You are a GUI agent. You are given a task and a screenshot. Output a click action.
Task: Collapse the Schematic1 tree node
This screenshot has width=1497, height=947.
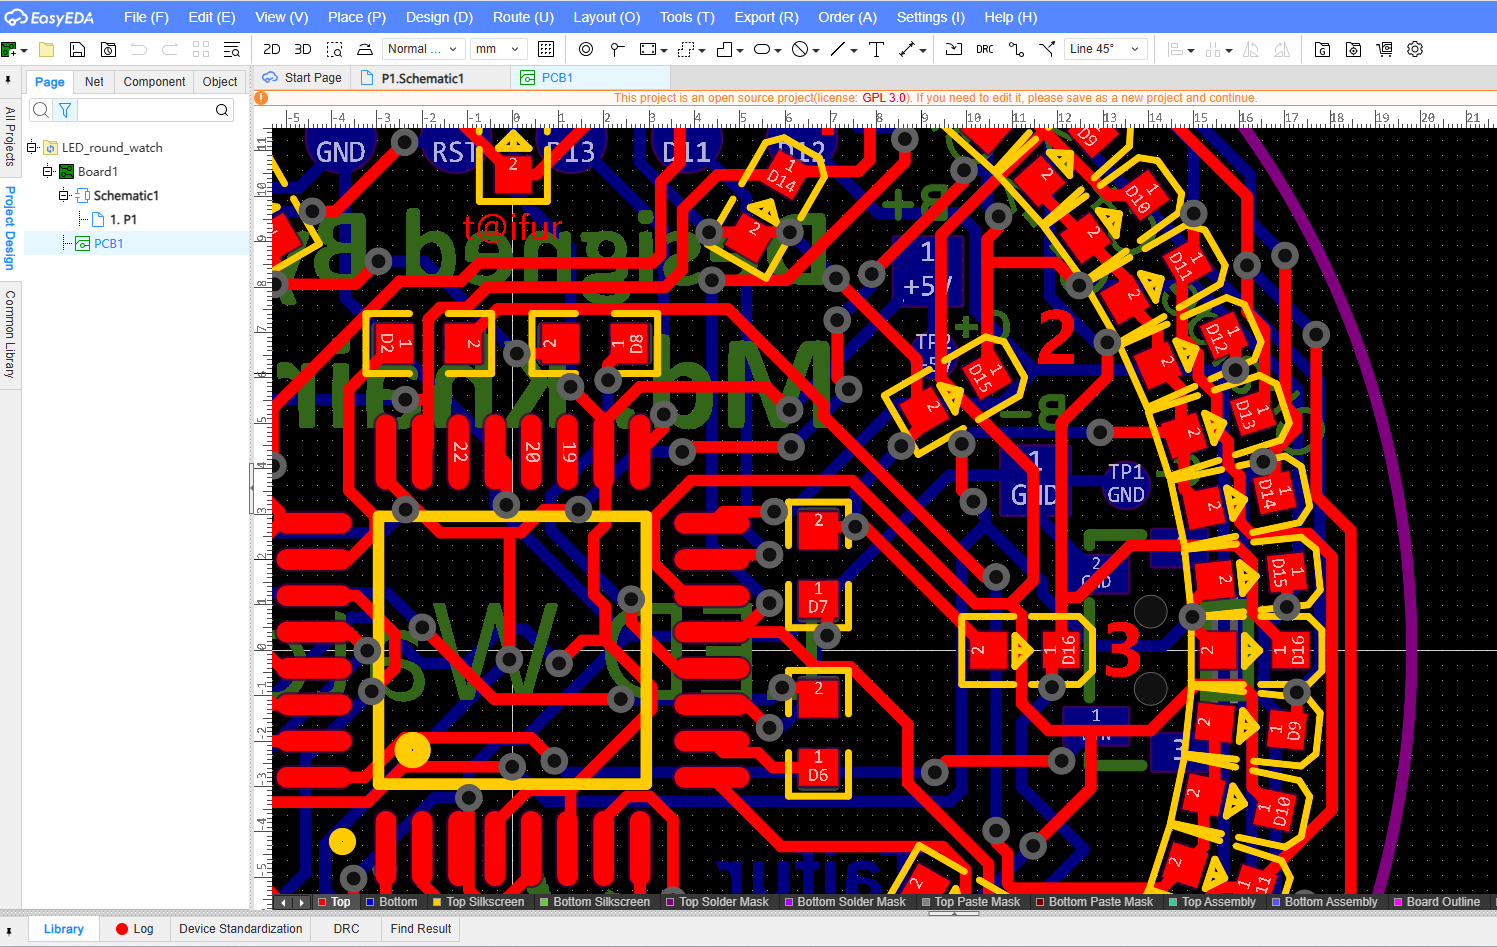coord(63,195)
